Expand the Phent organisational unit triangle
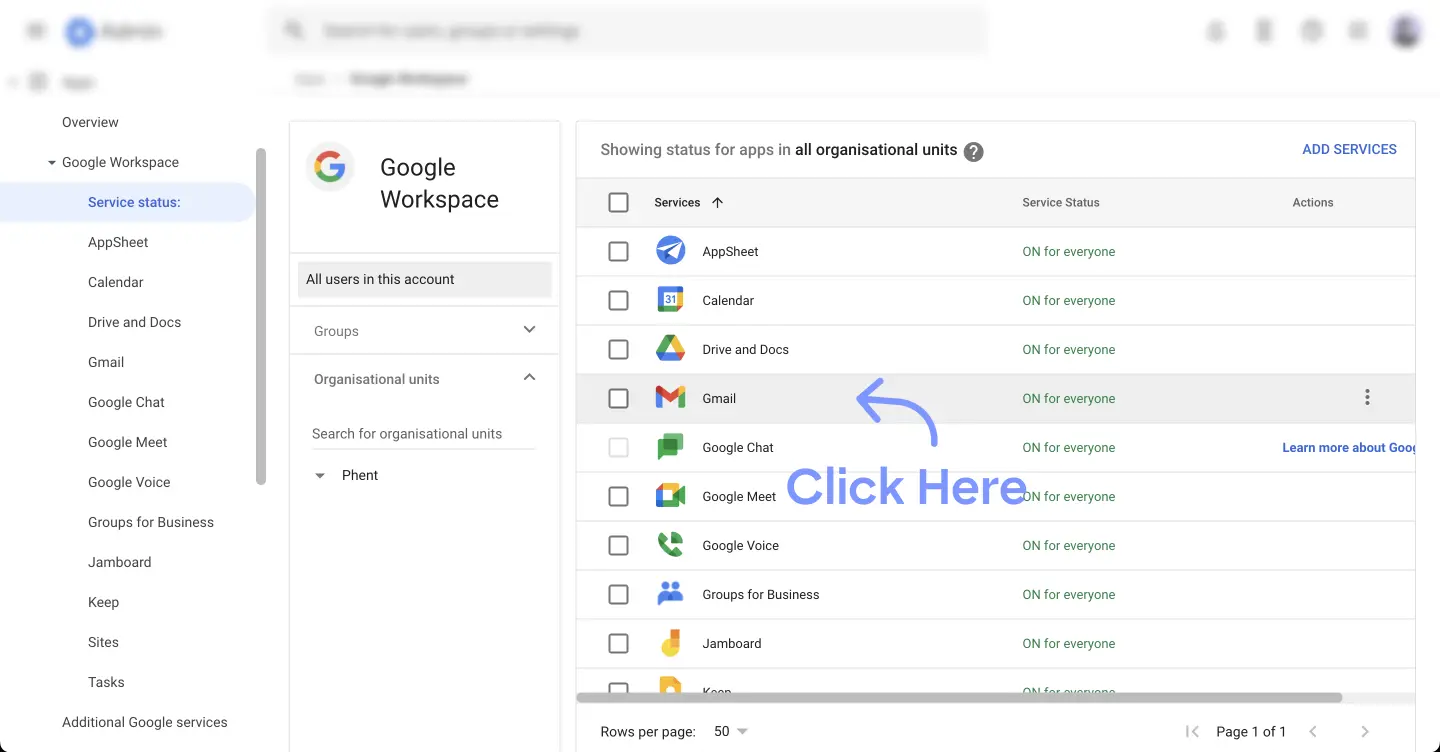1440x752 pixels. [320, 476]
